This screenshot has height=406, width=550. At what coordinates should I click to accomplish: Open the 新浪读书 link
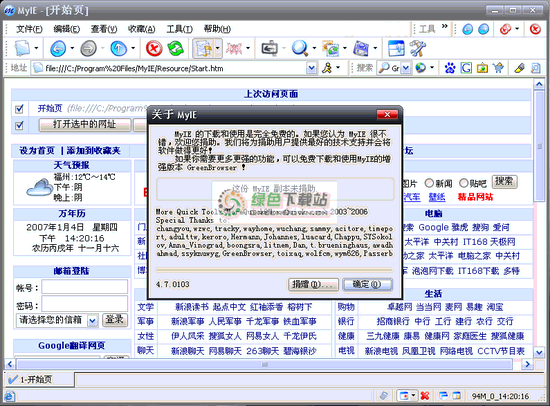(x=192, y=307)
